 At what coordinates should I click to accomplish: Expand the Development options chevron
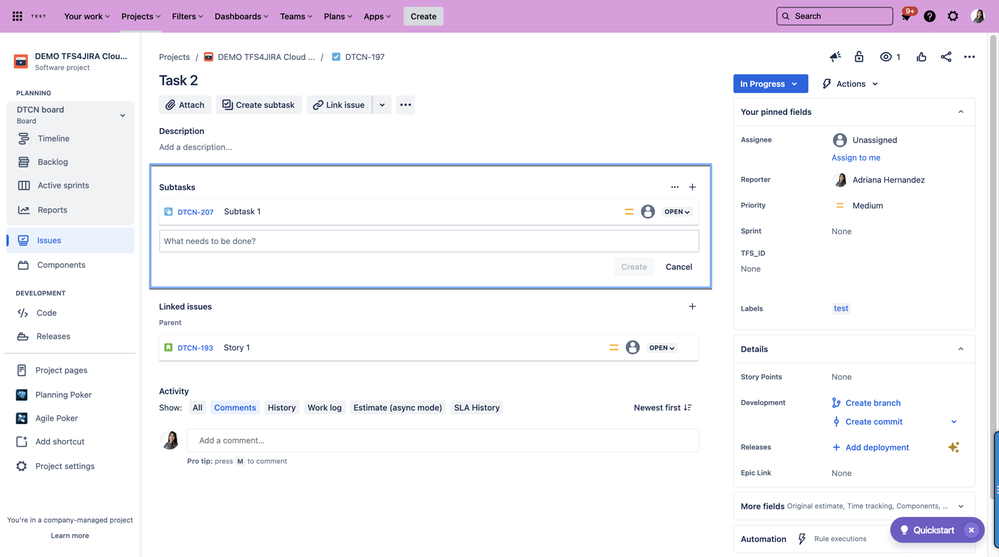[x=954, y=421]
